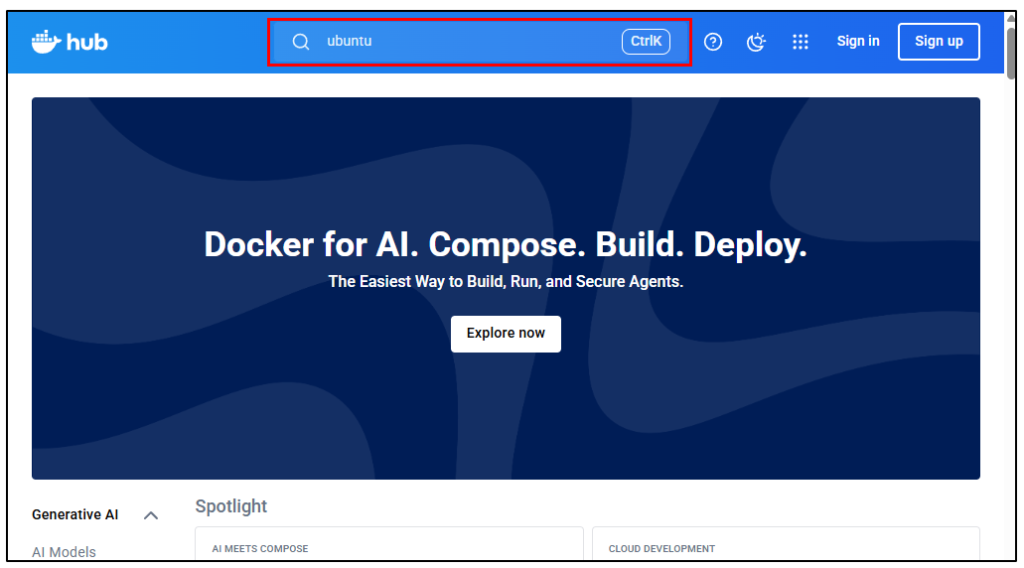Image resolution: width=1024 pixels, height=568 pixels.
Task: Click the scrollbar up arrow
Action: point(1012,19)
